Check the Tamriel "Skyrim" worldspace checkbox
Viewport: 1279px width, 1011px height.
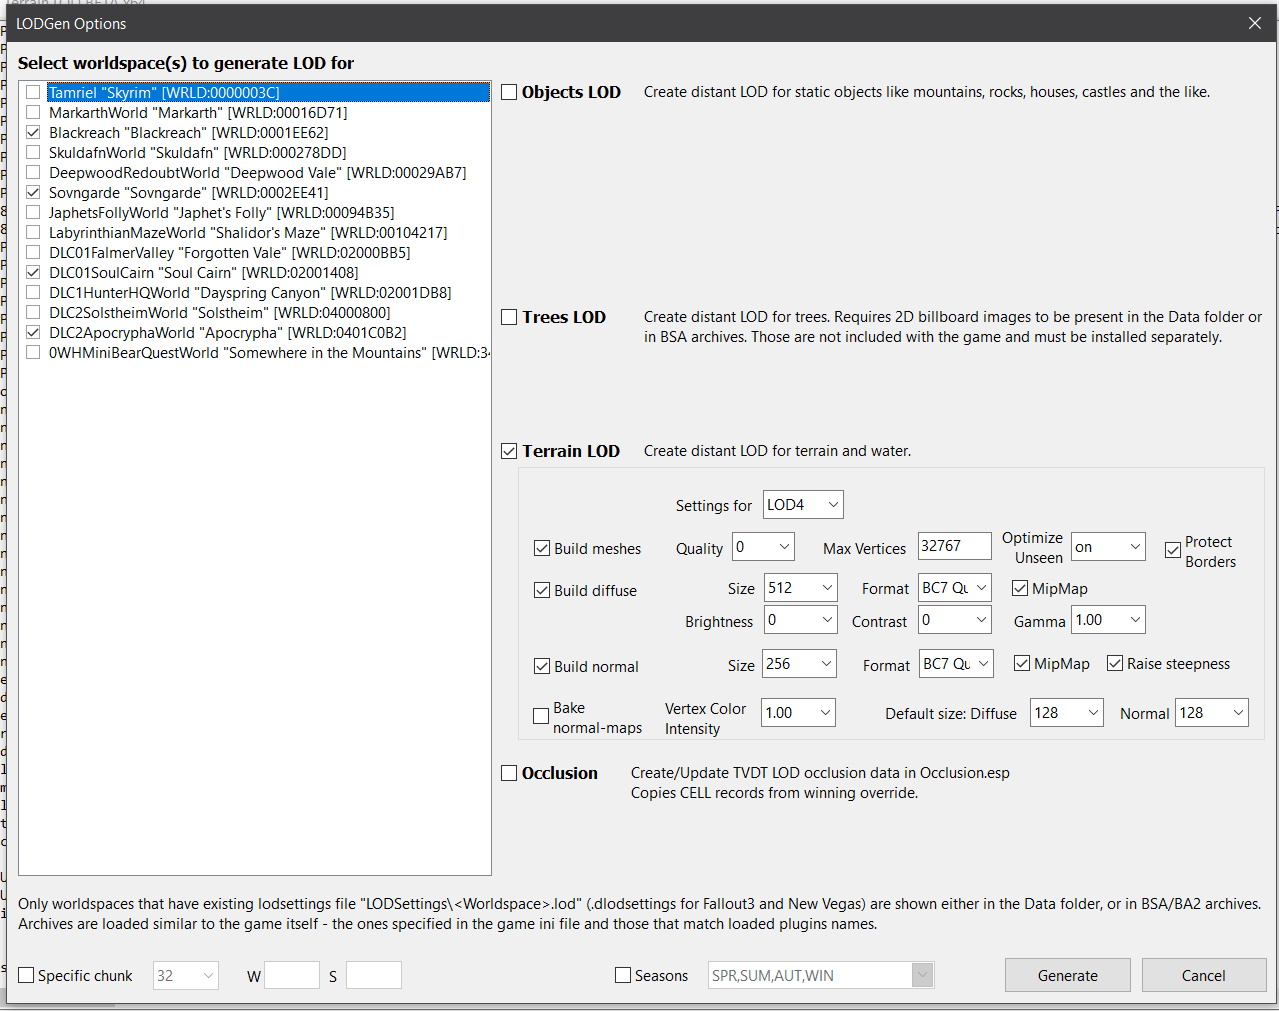coord(33,92)
